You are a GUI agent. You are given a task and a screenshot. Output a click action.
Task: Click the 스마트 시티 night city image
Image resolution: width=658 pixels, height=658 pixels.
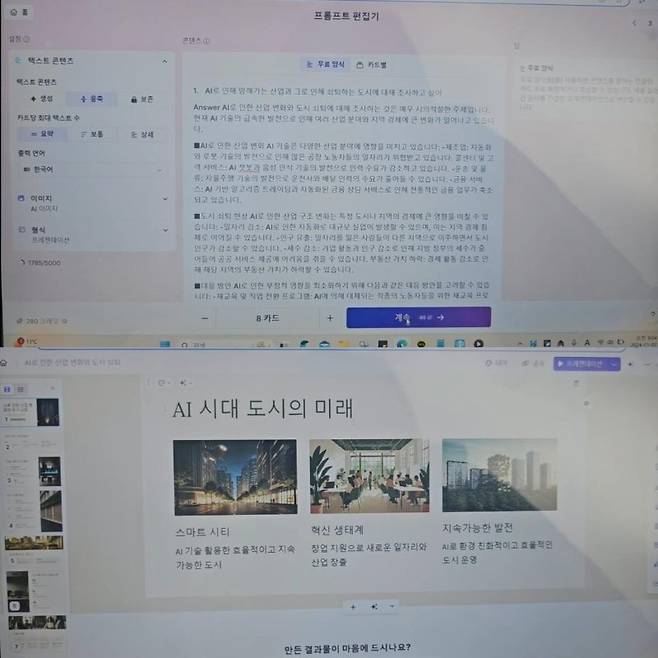235,477
